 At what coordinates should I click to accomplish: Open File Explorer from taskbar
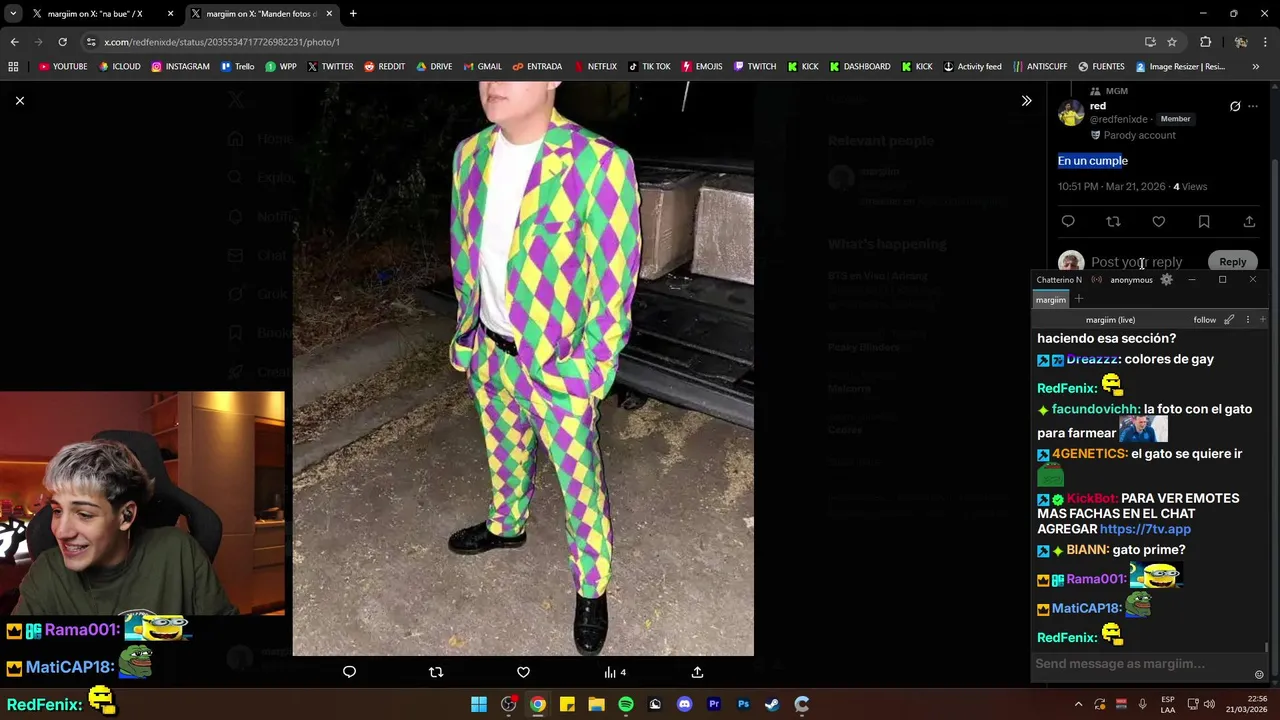(x=596, y=704)
